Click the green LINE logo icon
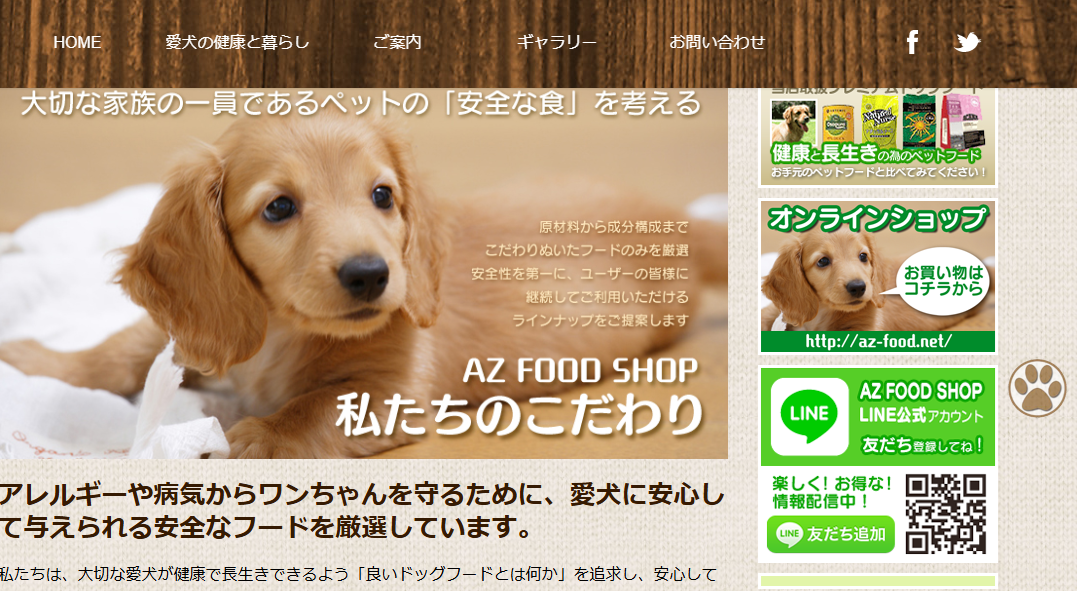 tap(810, 416)
